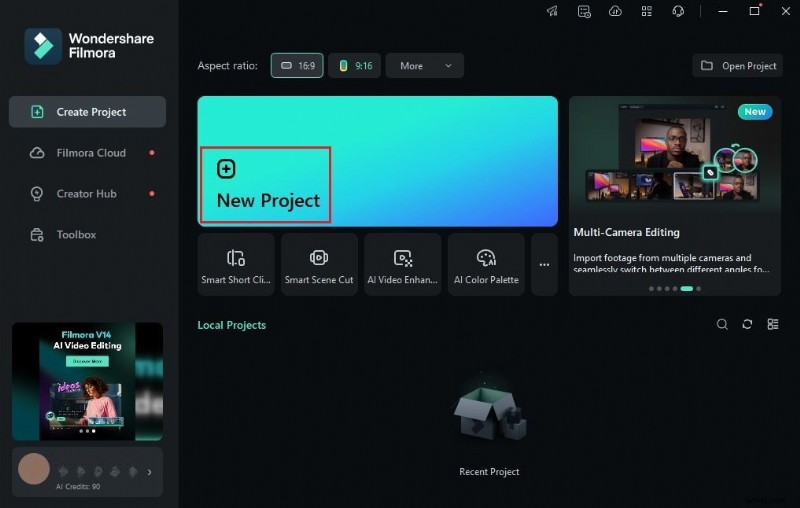Refresh the Local Projects list
The width and height of the screenshot is (800, 508).
click(x=747, y=324)
